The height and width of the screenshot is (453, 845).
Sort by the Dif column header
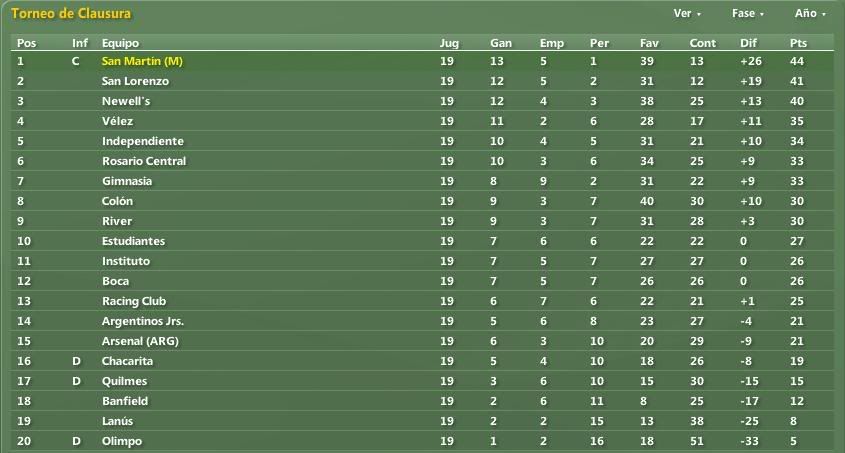point(748,43)
